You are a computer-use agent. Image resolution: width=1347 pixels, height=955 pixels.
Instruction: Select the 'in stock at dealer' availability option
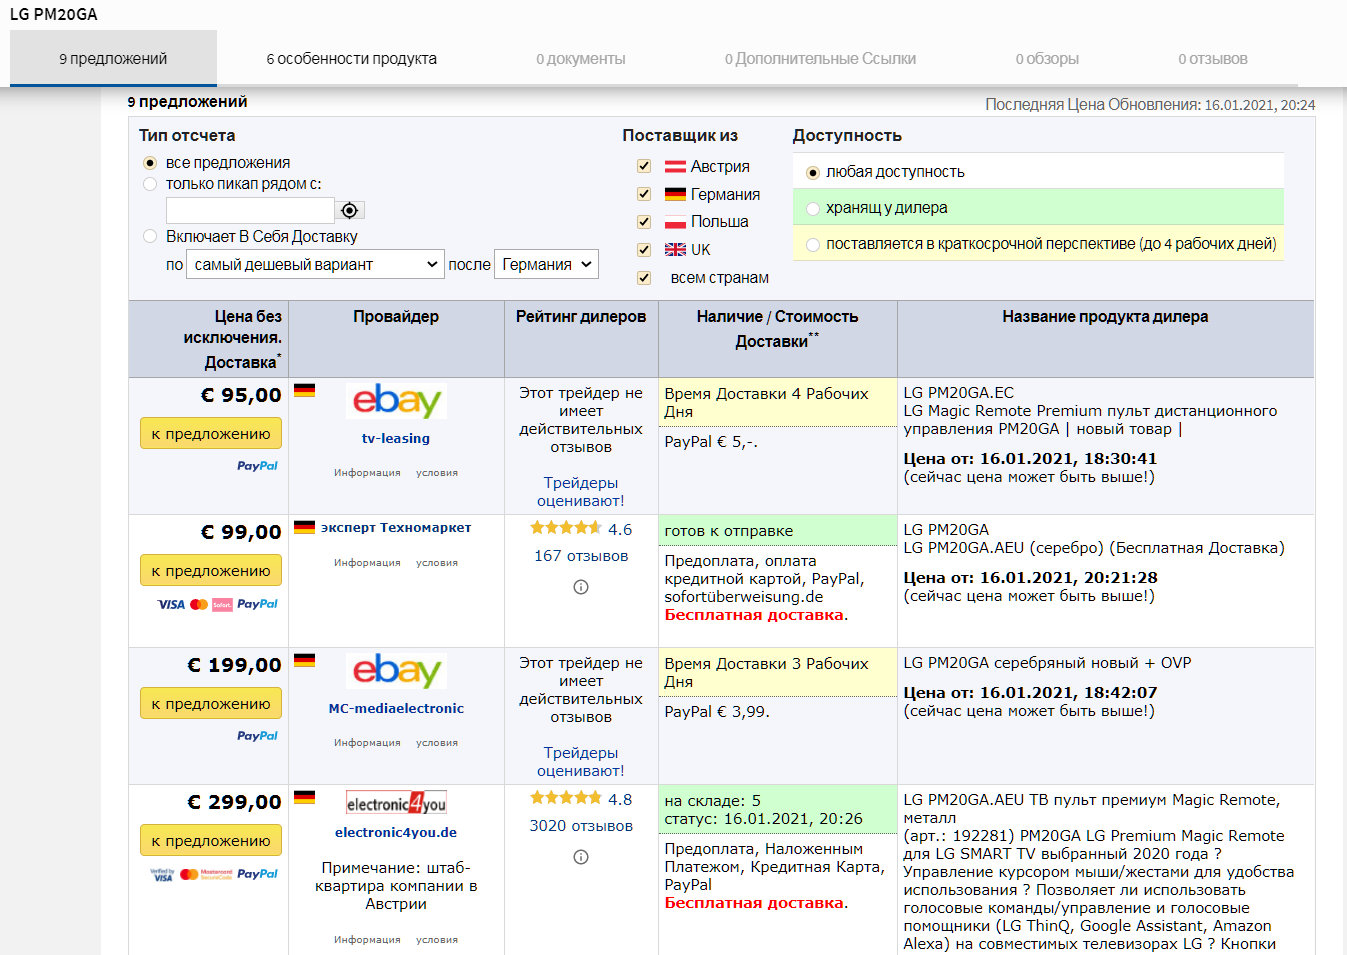(813, 208)
